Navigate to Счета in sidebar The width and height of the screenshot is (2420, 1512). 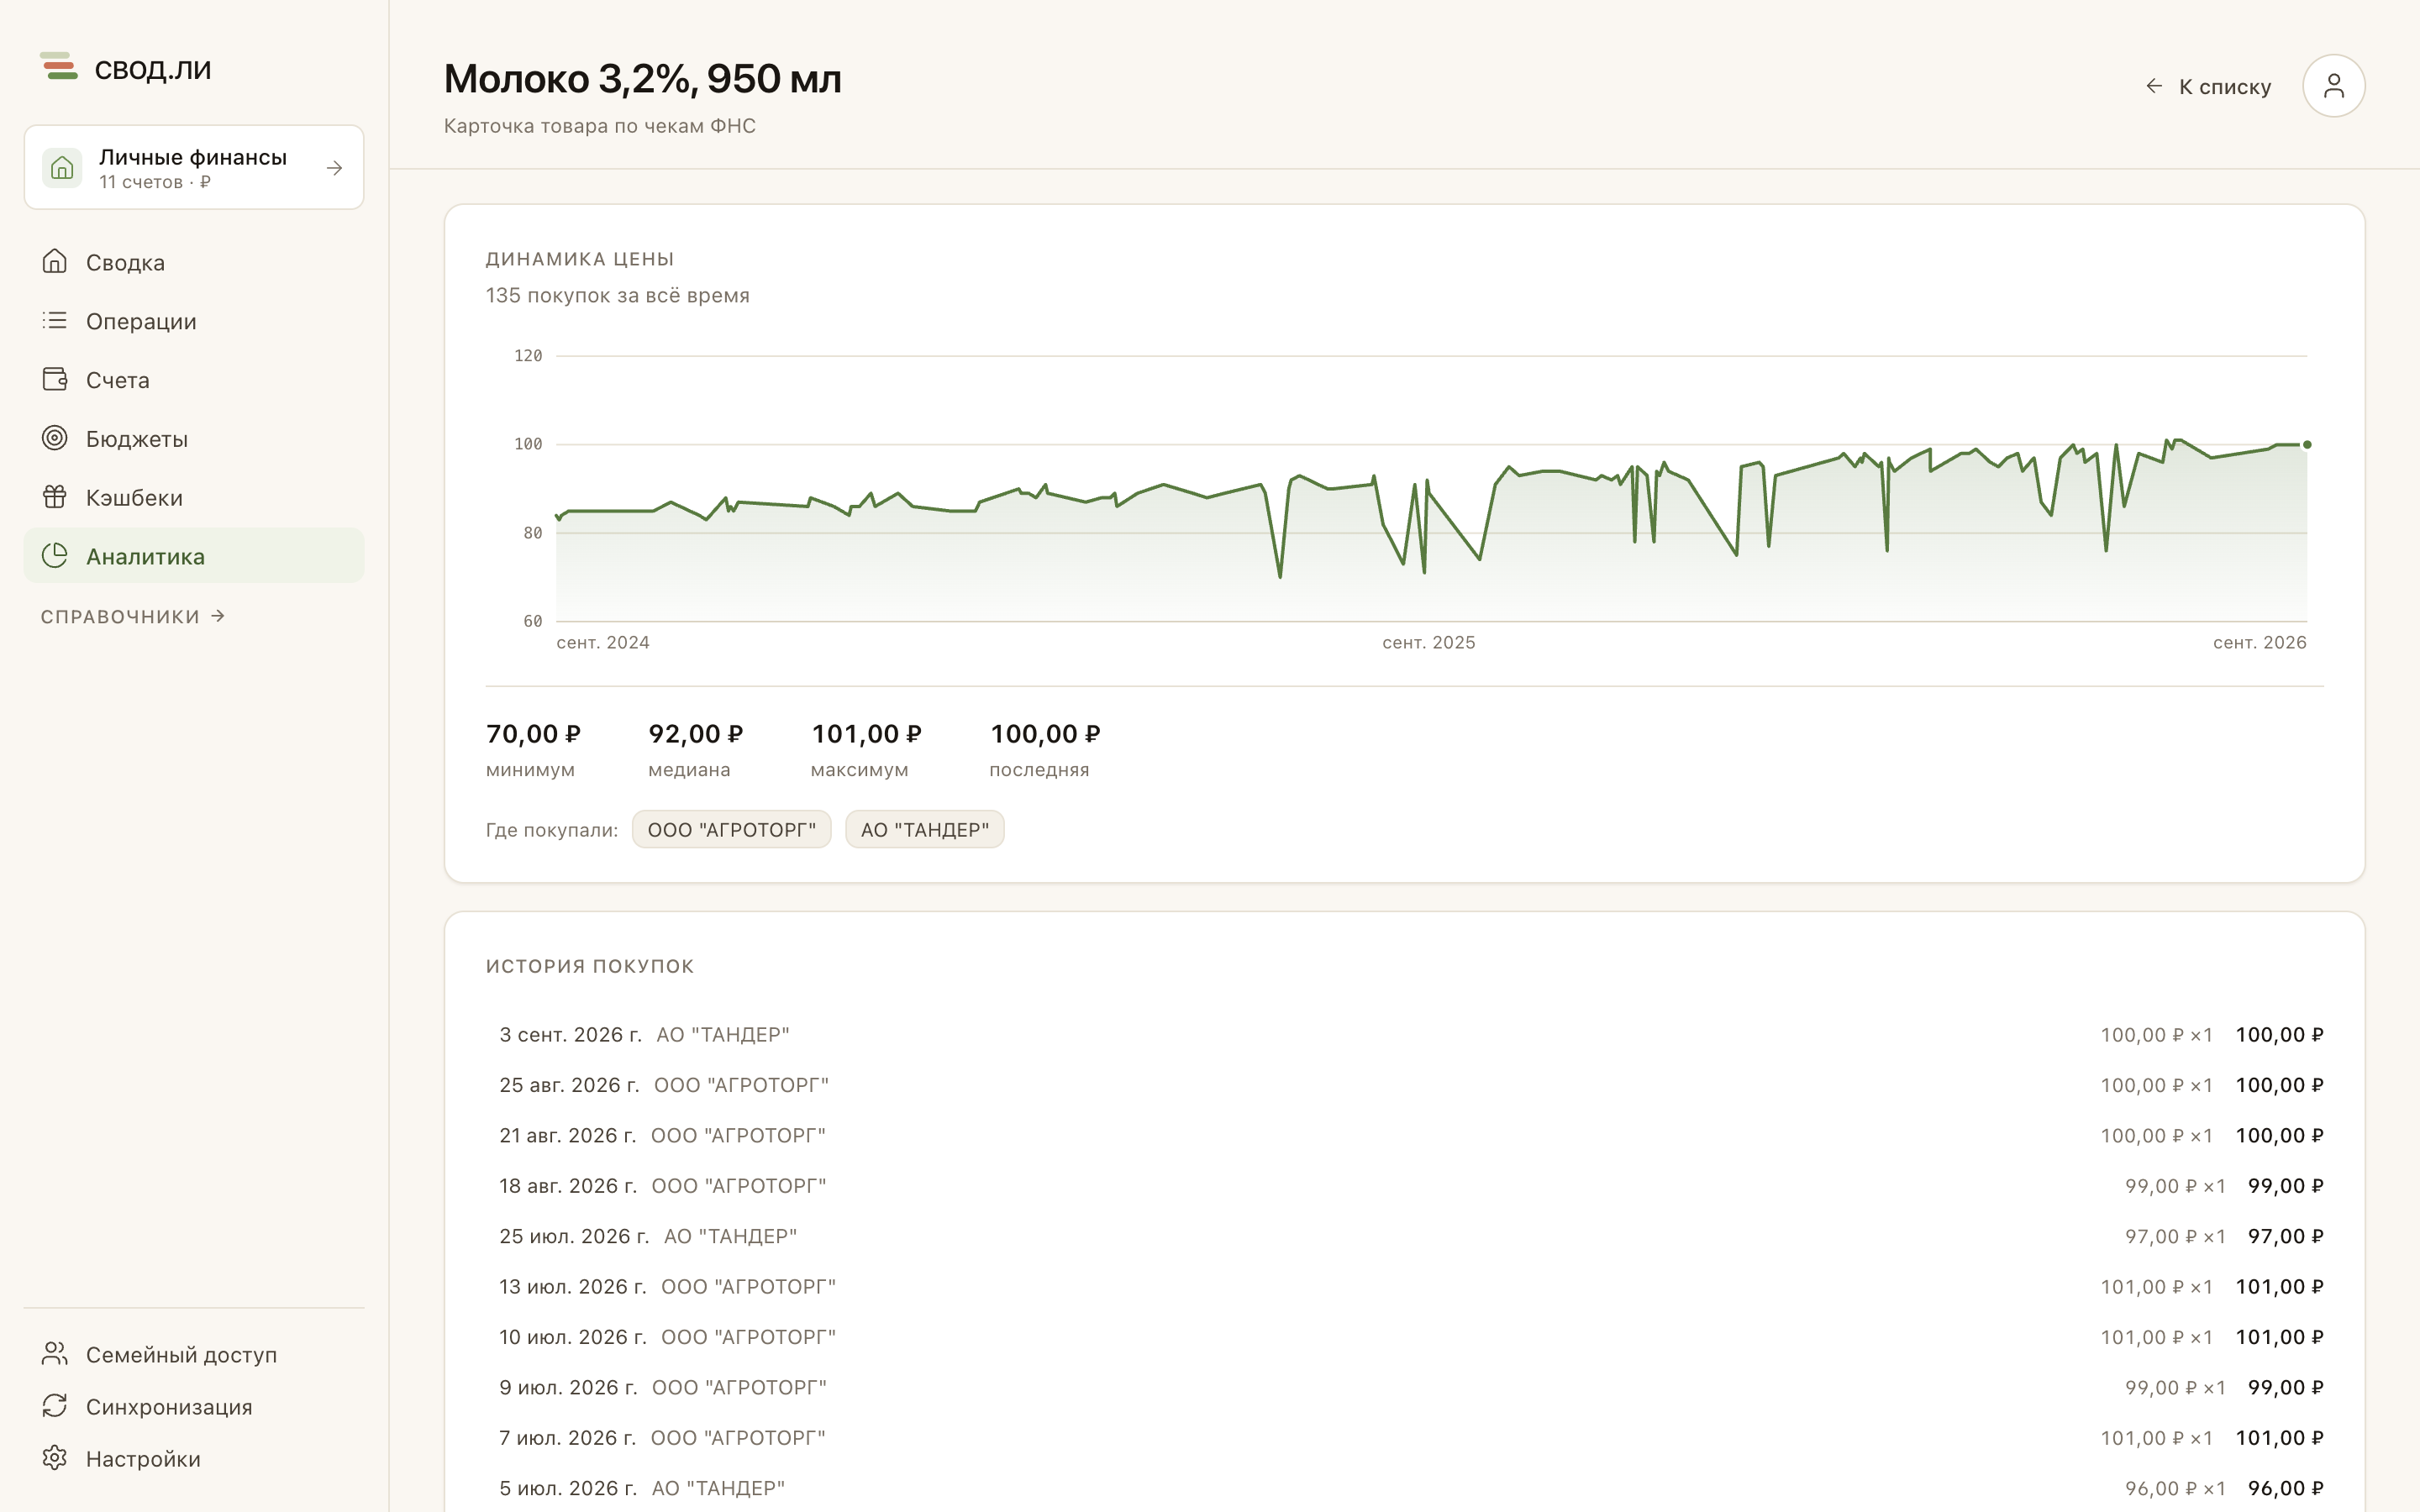194,380
